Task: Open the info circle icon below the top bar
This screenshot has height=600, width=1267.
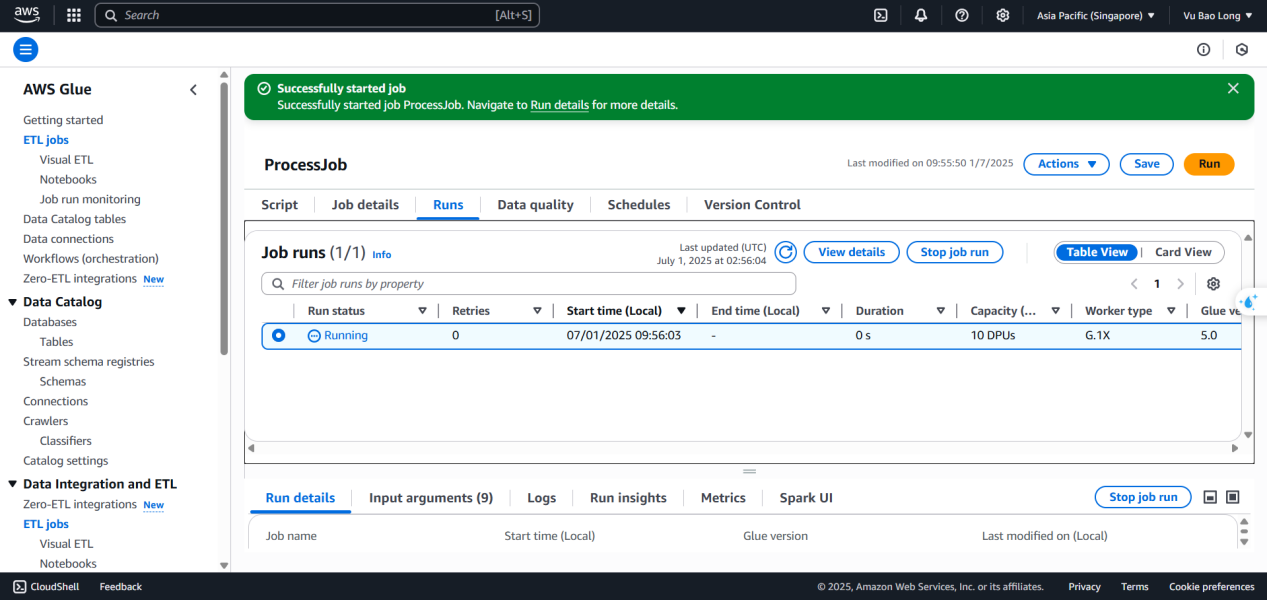Action: 1204,49
